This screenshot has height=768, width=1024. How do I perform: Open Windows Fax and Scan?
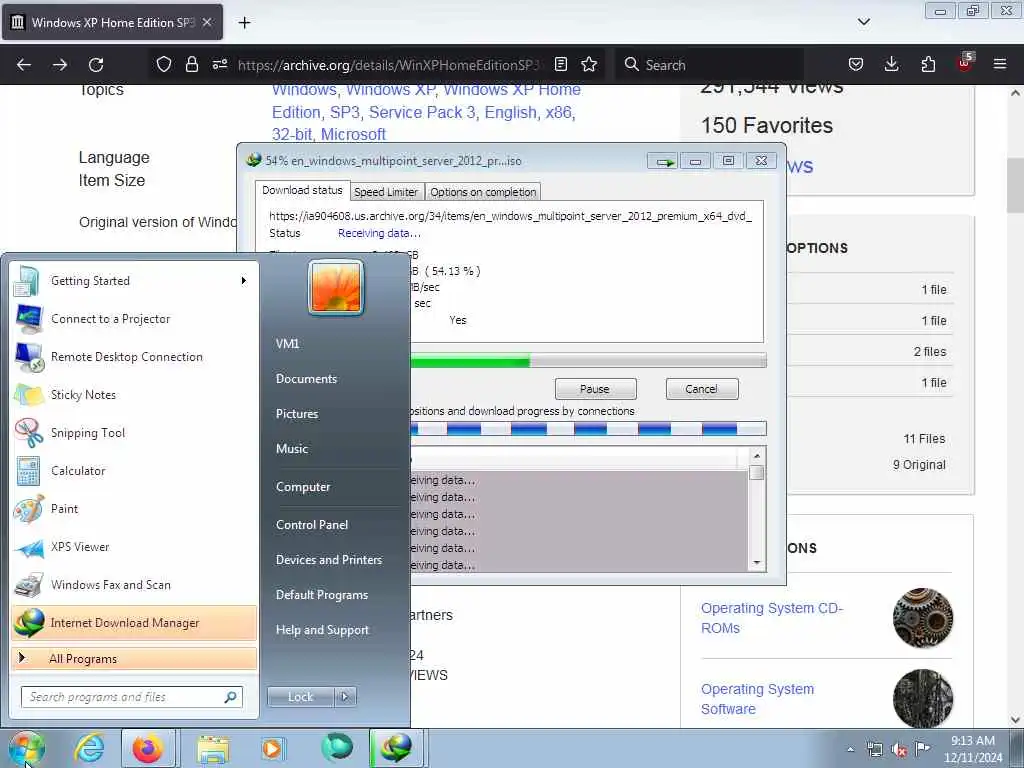pos(134,584)
